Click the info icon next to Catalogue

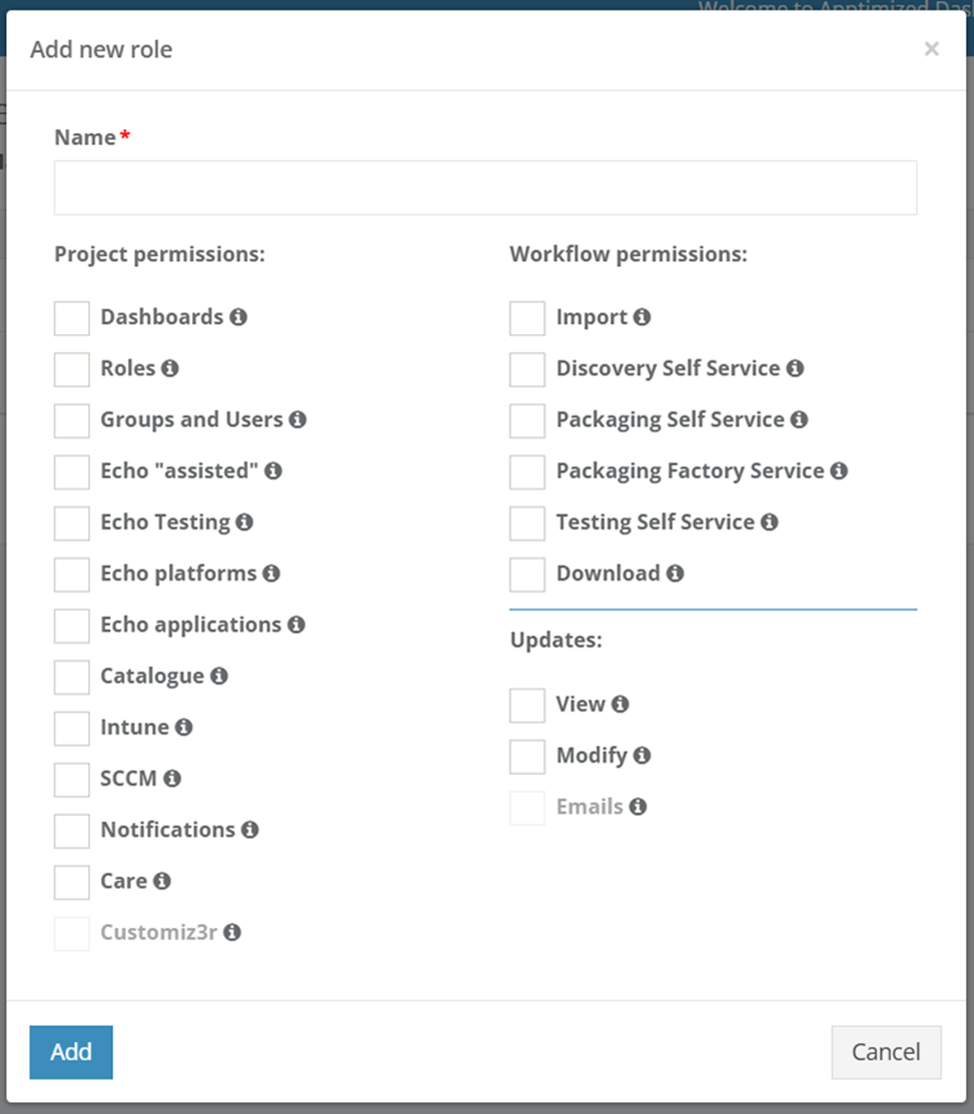(219, 676)
